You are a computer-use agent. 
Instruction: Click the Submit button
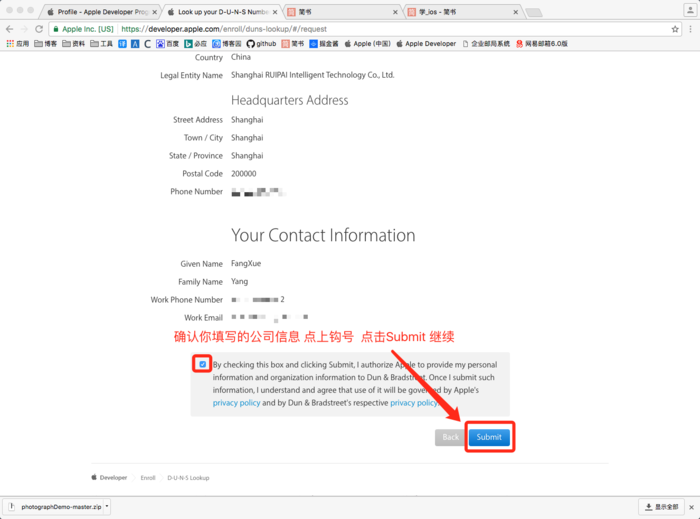tap(489, 437)
